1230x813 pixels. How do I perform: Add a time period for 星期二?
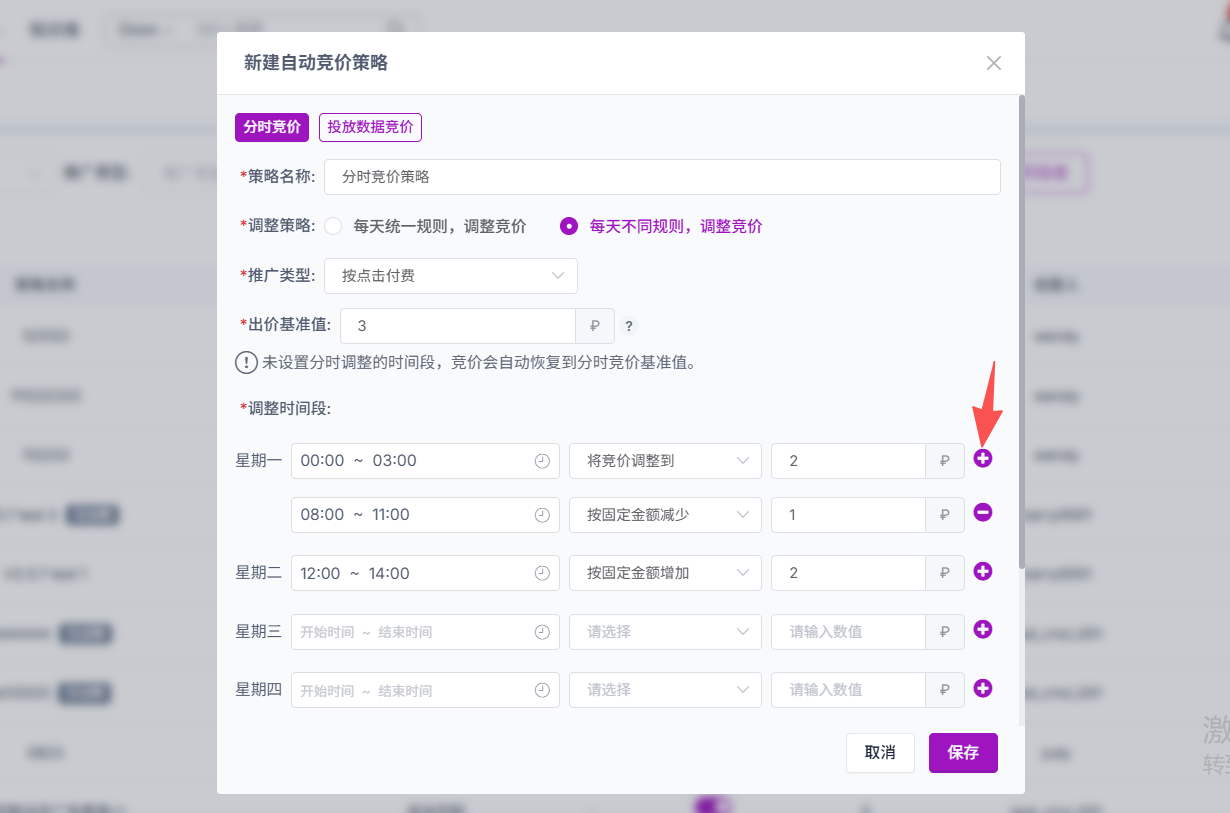983,571
